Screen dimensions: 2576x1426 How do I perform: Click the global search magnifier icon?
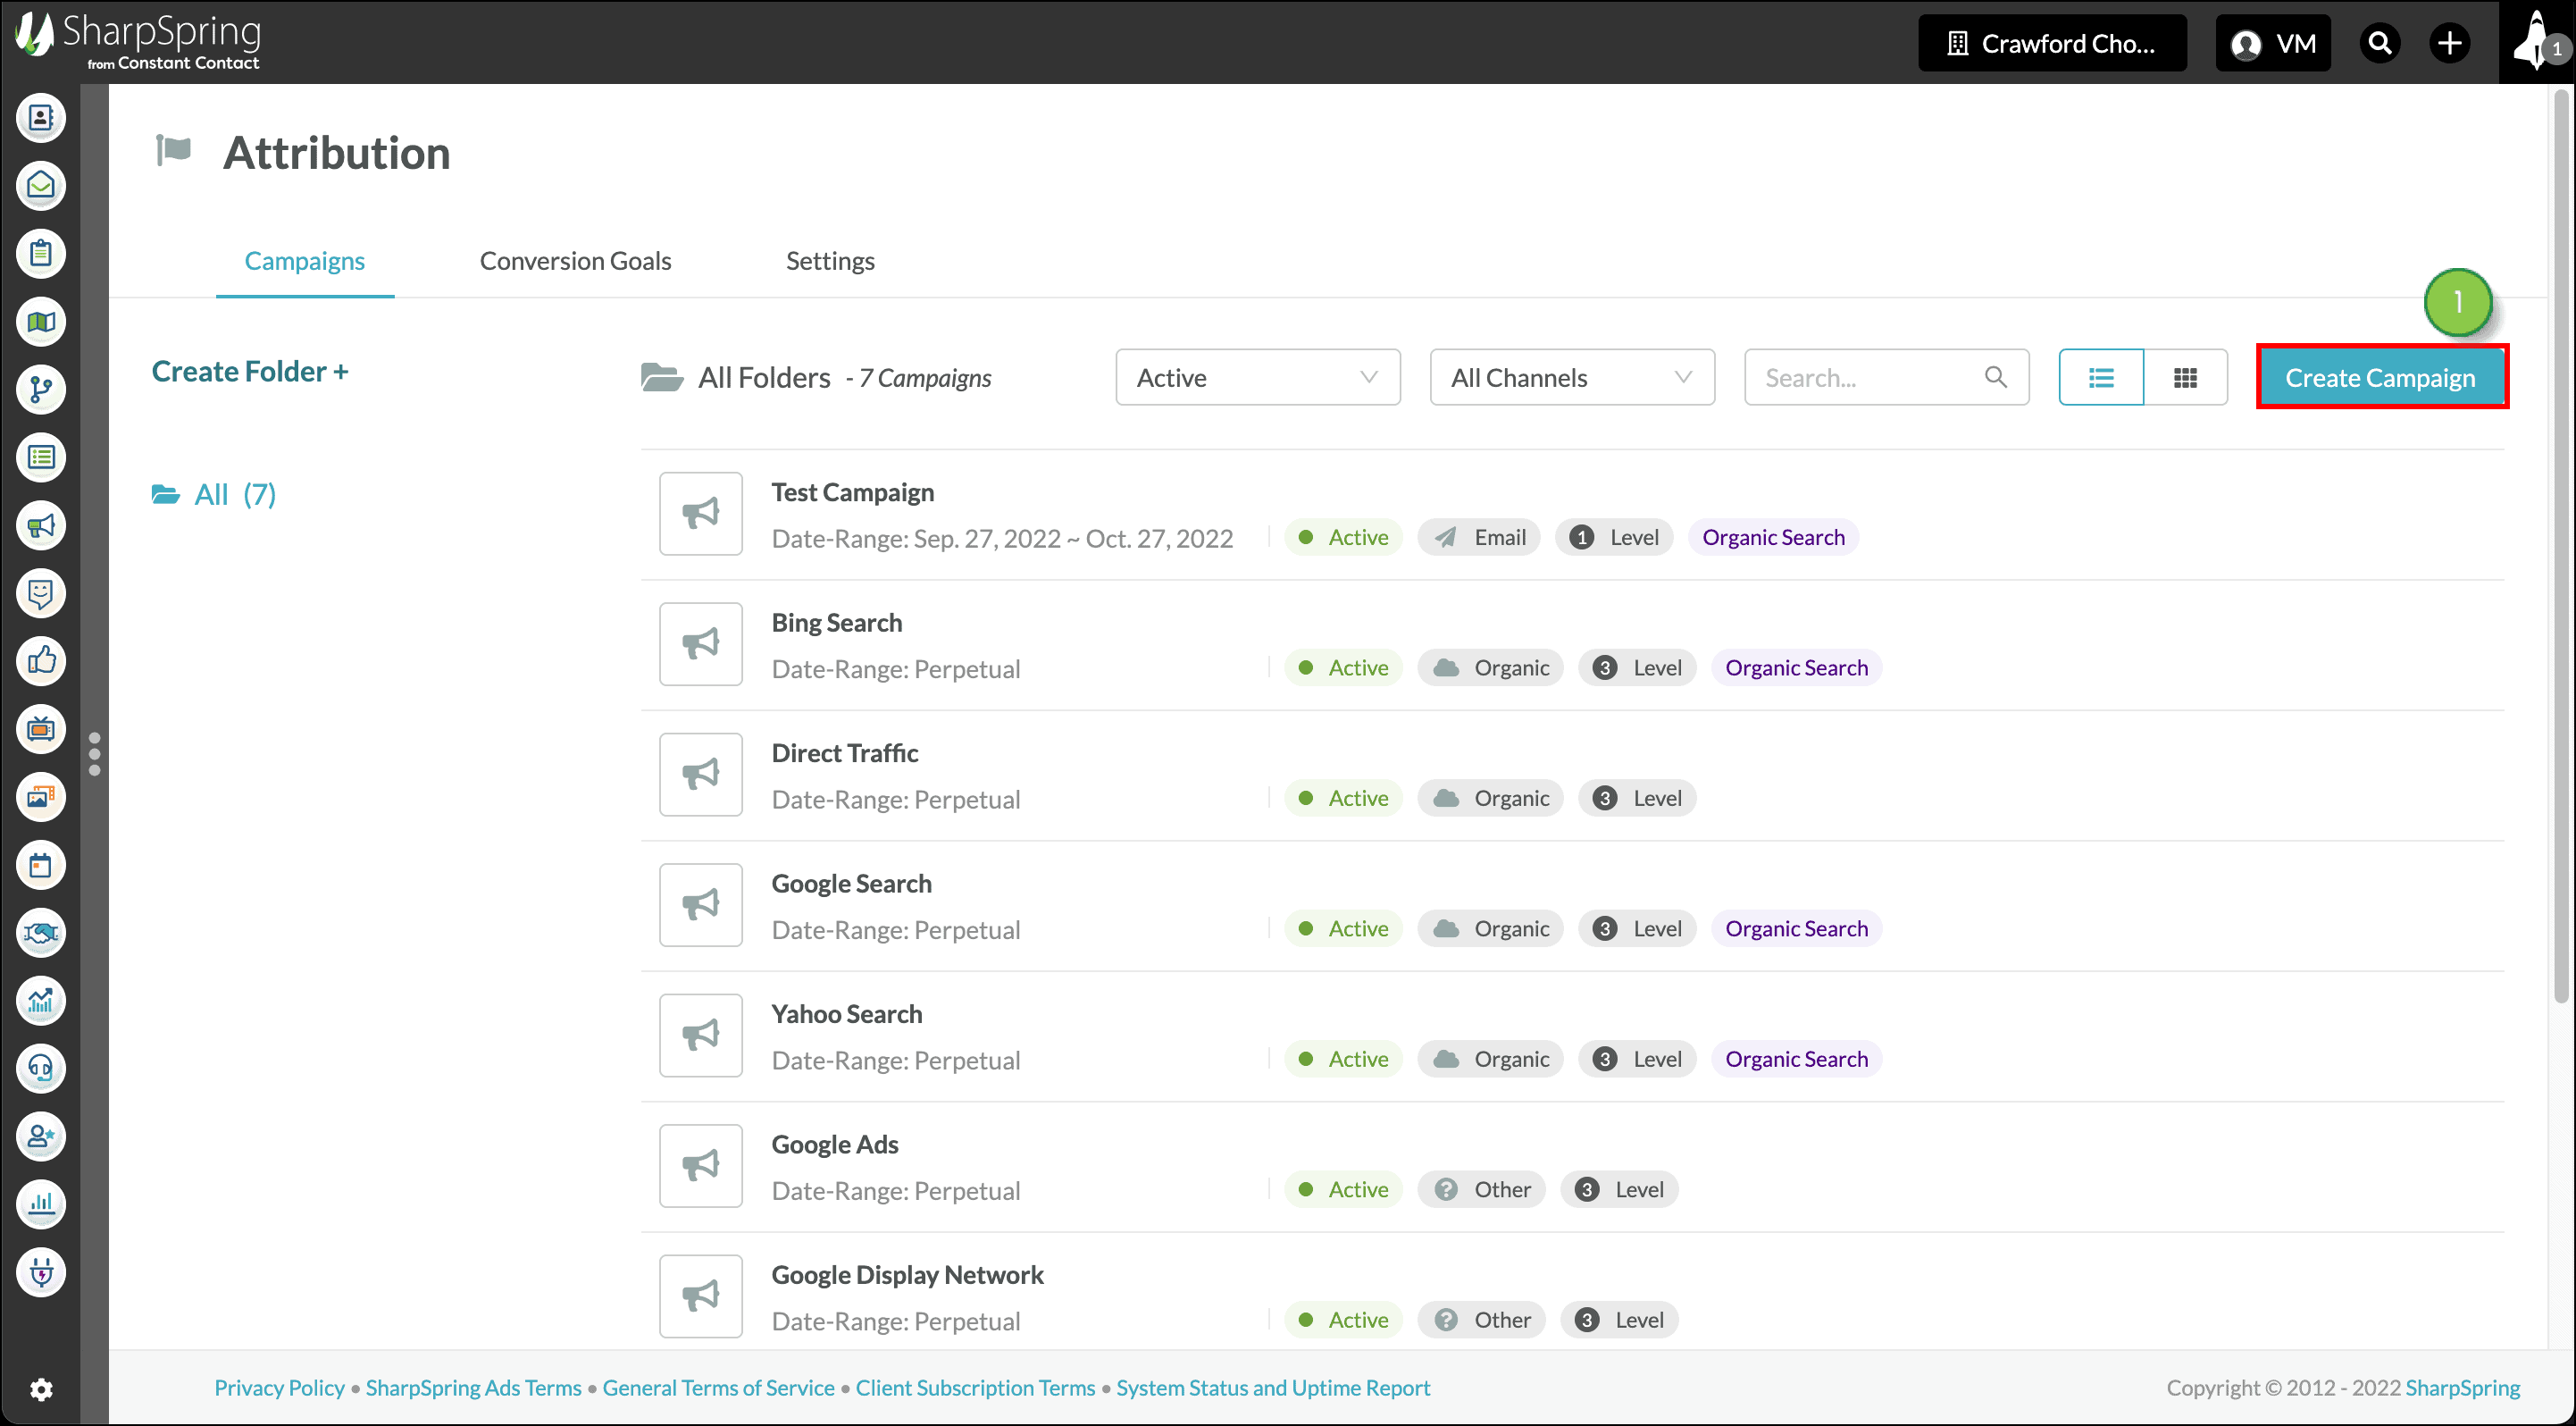coord(2380,43)
